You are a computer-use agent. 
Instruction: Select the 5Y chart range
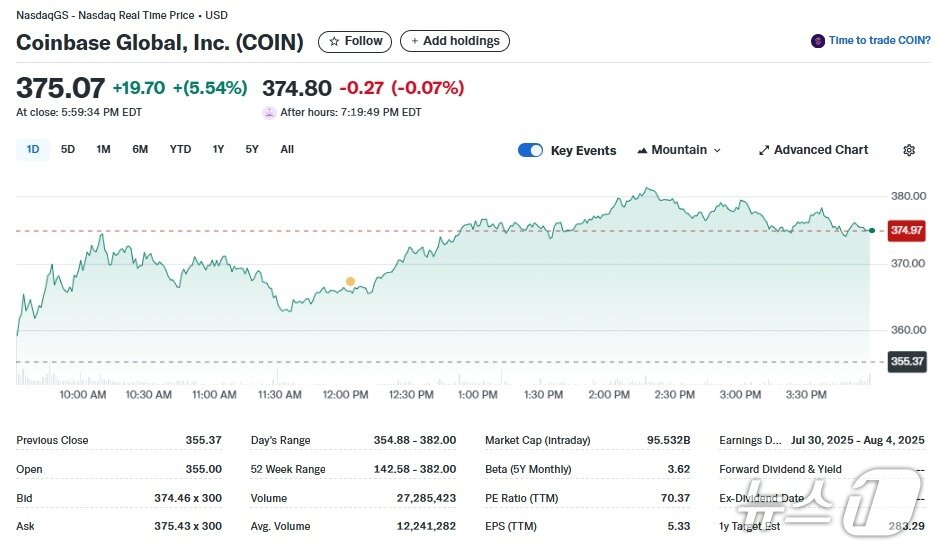pyautogui.click(x=252, y=150)
